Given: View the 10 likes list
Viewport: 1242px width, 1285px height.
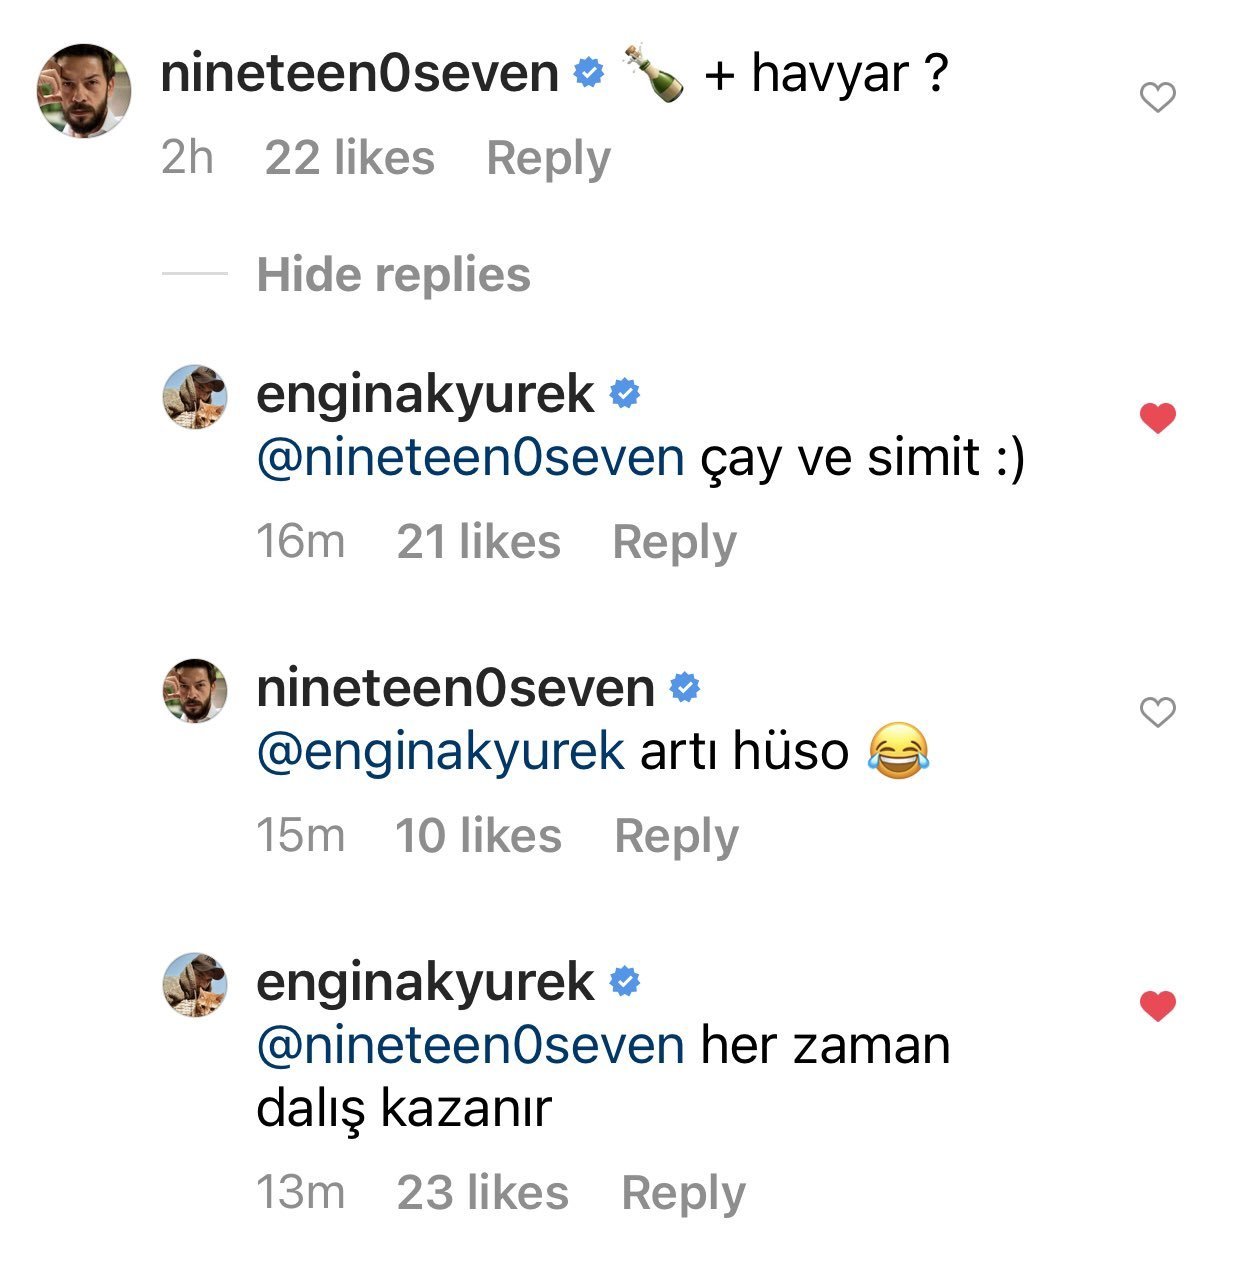Looking at the screenshot, I should point(479,837).
